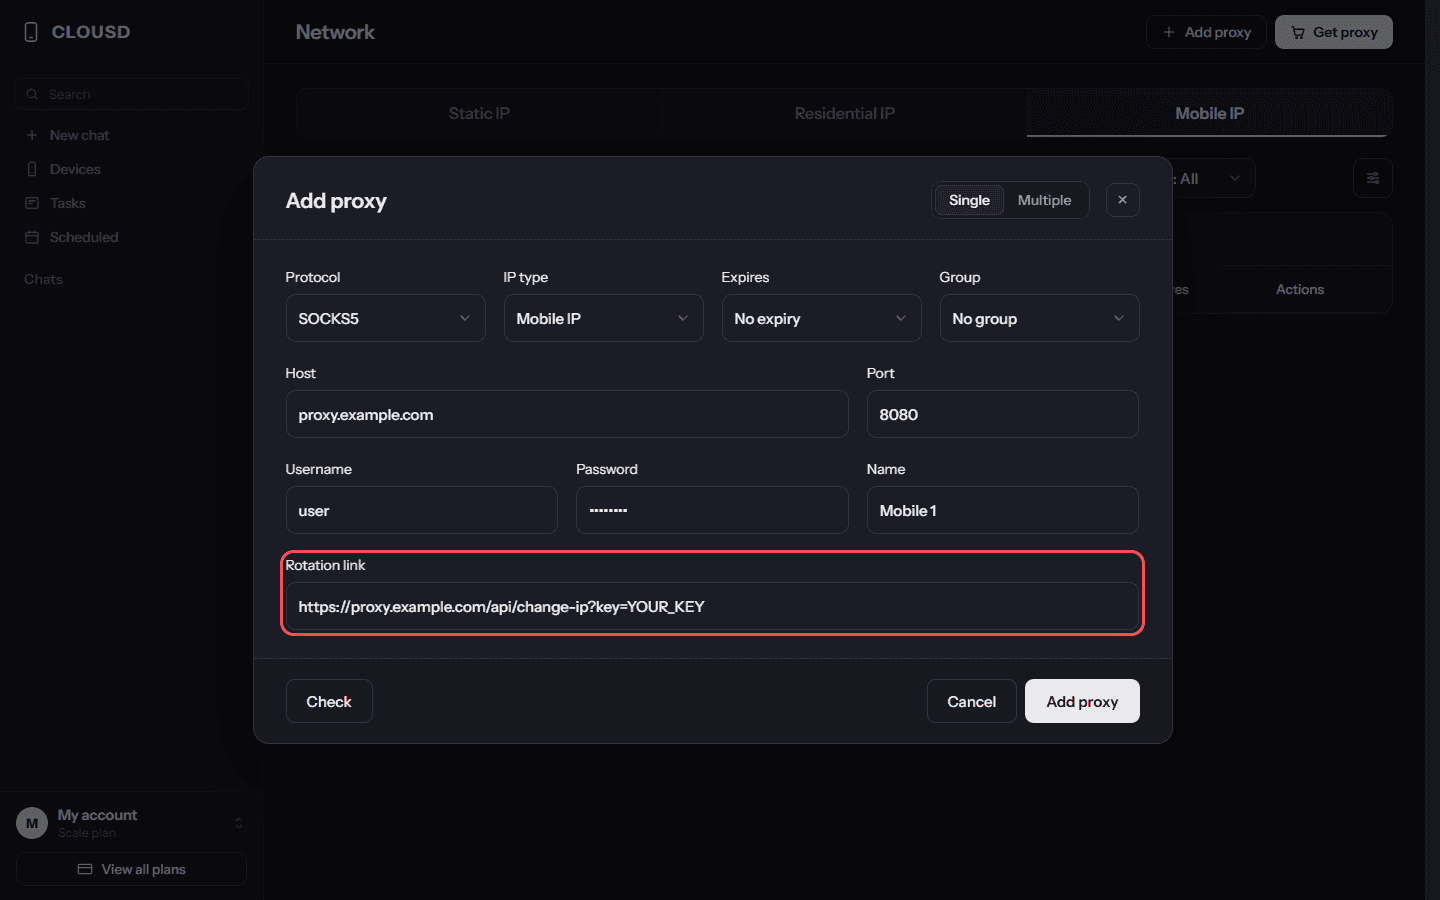Screen dimensions: 1440x900
Task: Click the Username input field
Action: click(422, 510)
